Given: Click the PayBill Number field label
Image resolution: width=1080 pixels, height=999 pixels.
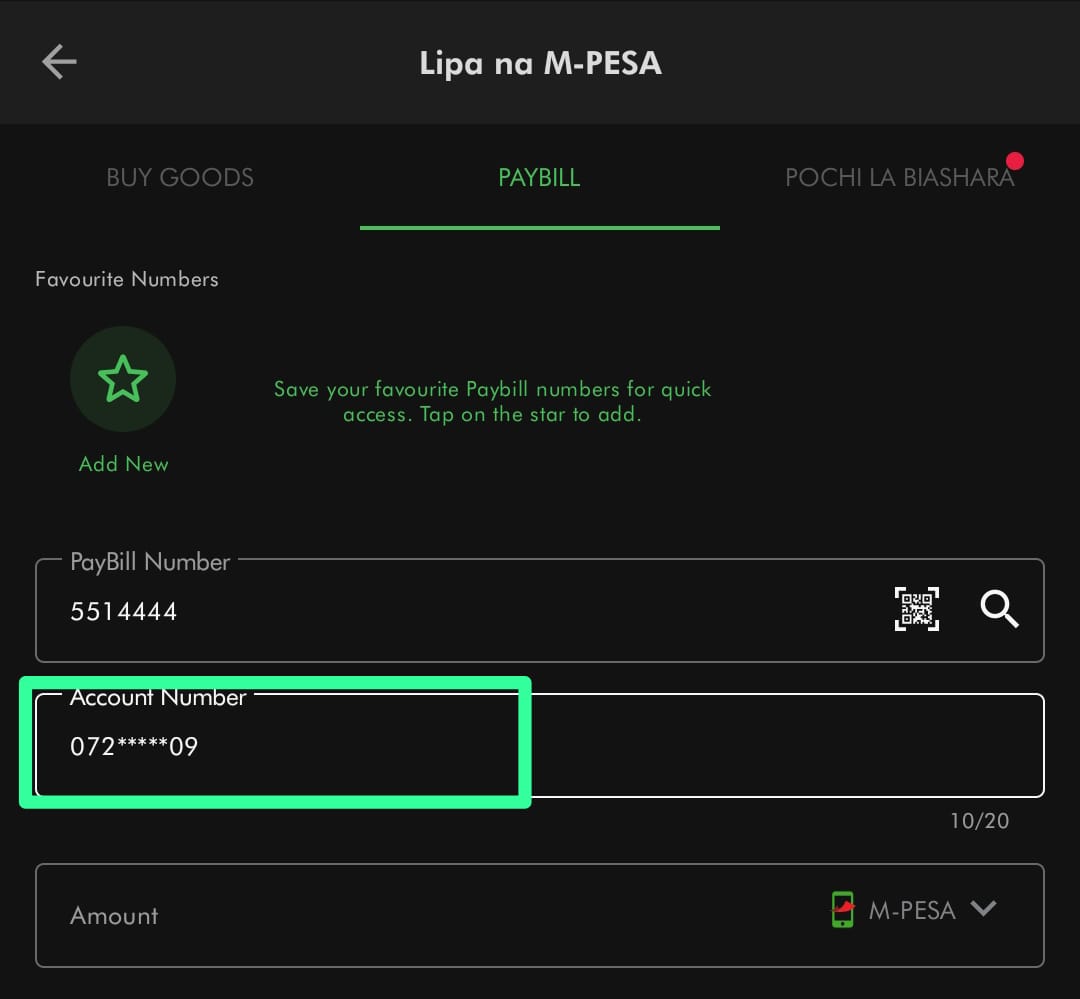Looking at the screenshot, I should (x=150, y=562).
